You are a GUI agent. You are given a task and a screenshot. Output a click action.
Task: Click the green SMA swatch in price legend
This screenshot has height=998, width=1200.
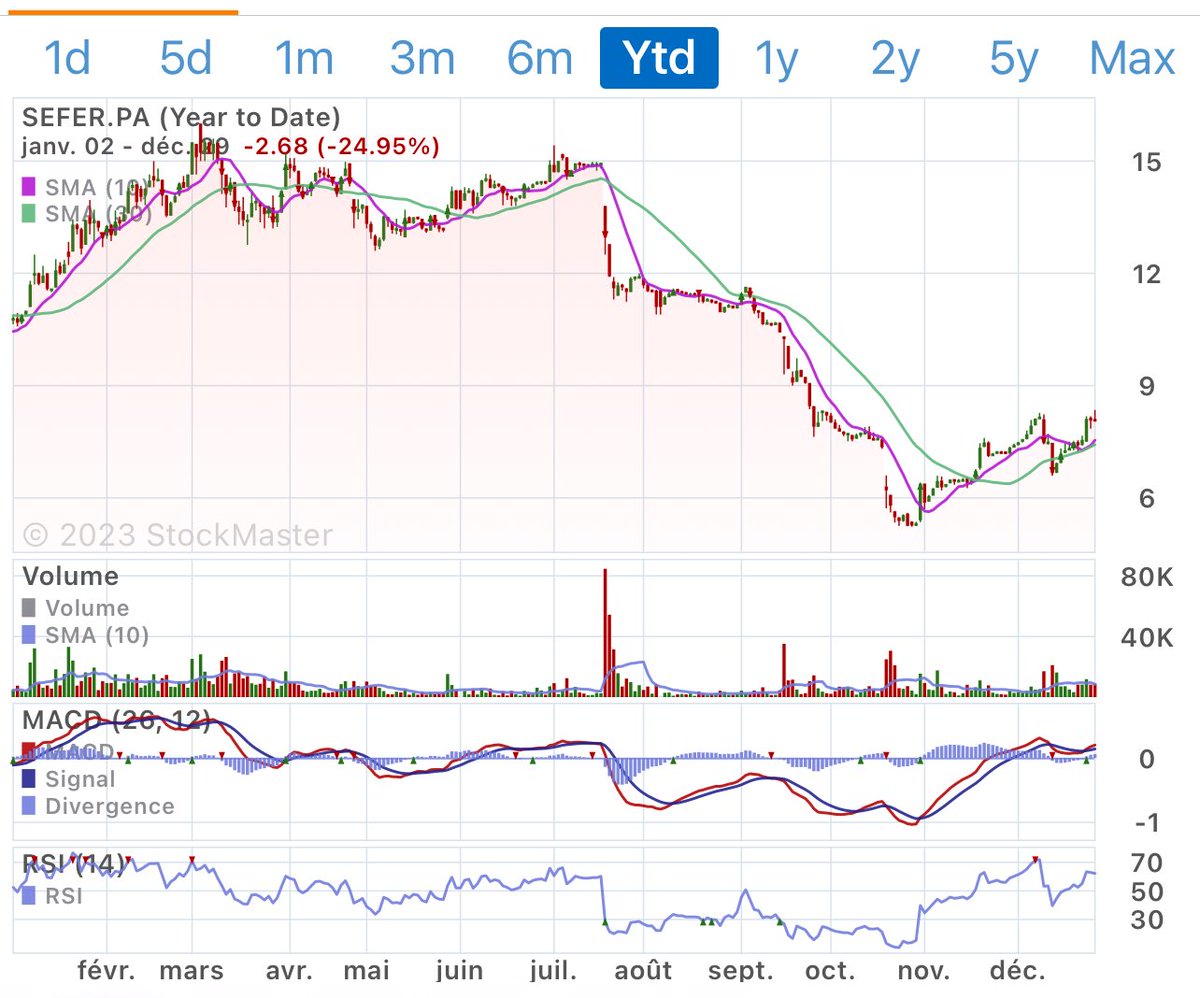click(x=28, y=213)
